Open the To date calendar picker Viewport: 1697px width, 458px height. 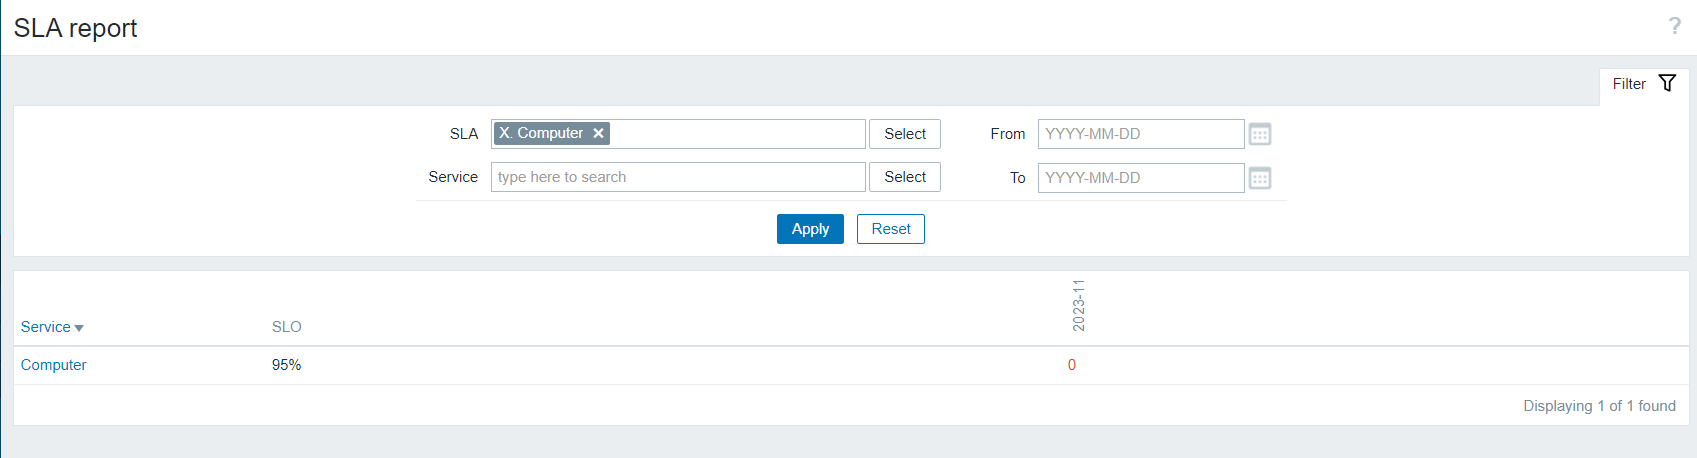(x=1259, y=178)
